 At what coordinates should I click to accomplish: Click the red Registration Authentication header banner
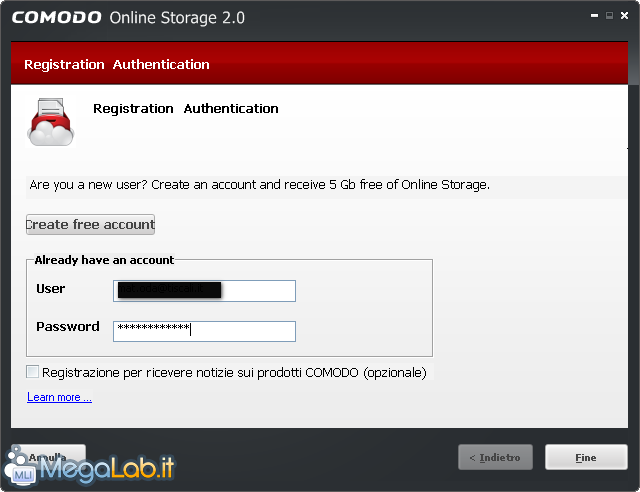click(319, 64)
